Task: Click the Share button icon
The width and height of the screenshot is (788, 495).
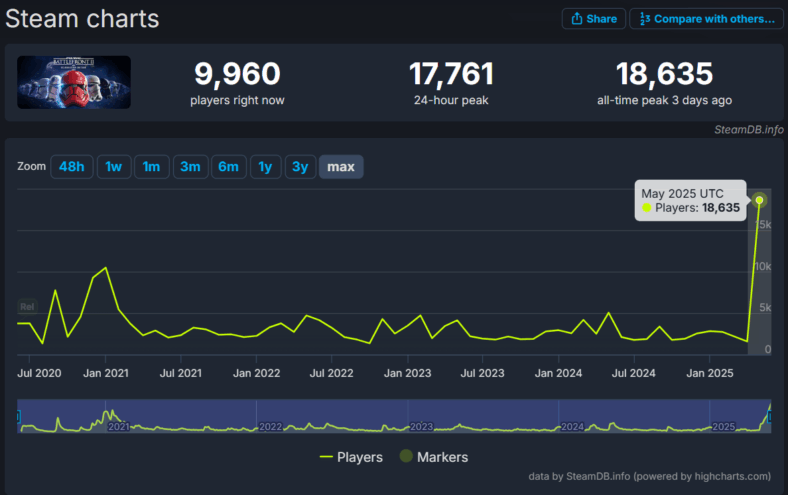Action: (576, 19)
